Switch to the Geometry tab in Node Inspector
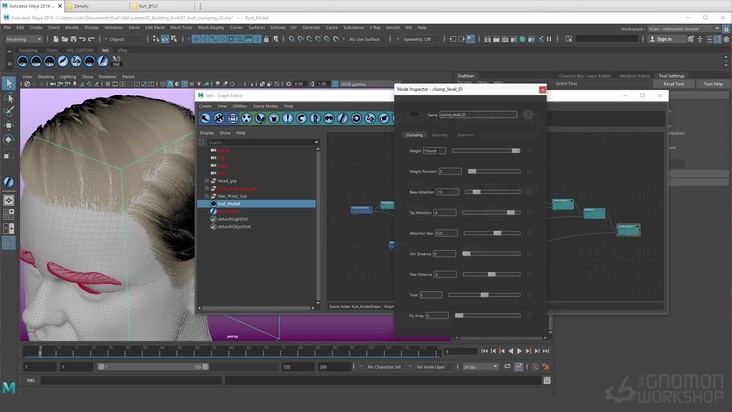The image size is (732, 412). coord(440,135)
